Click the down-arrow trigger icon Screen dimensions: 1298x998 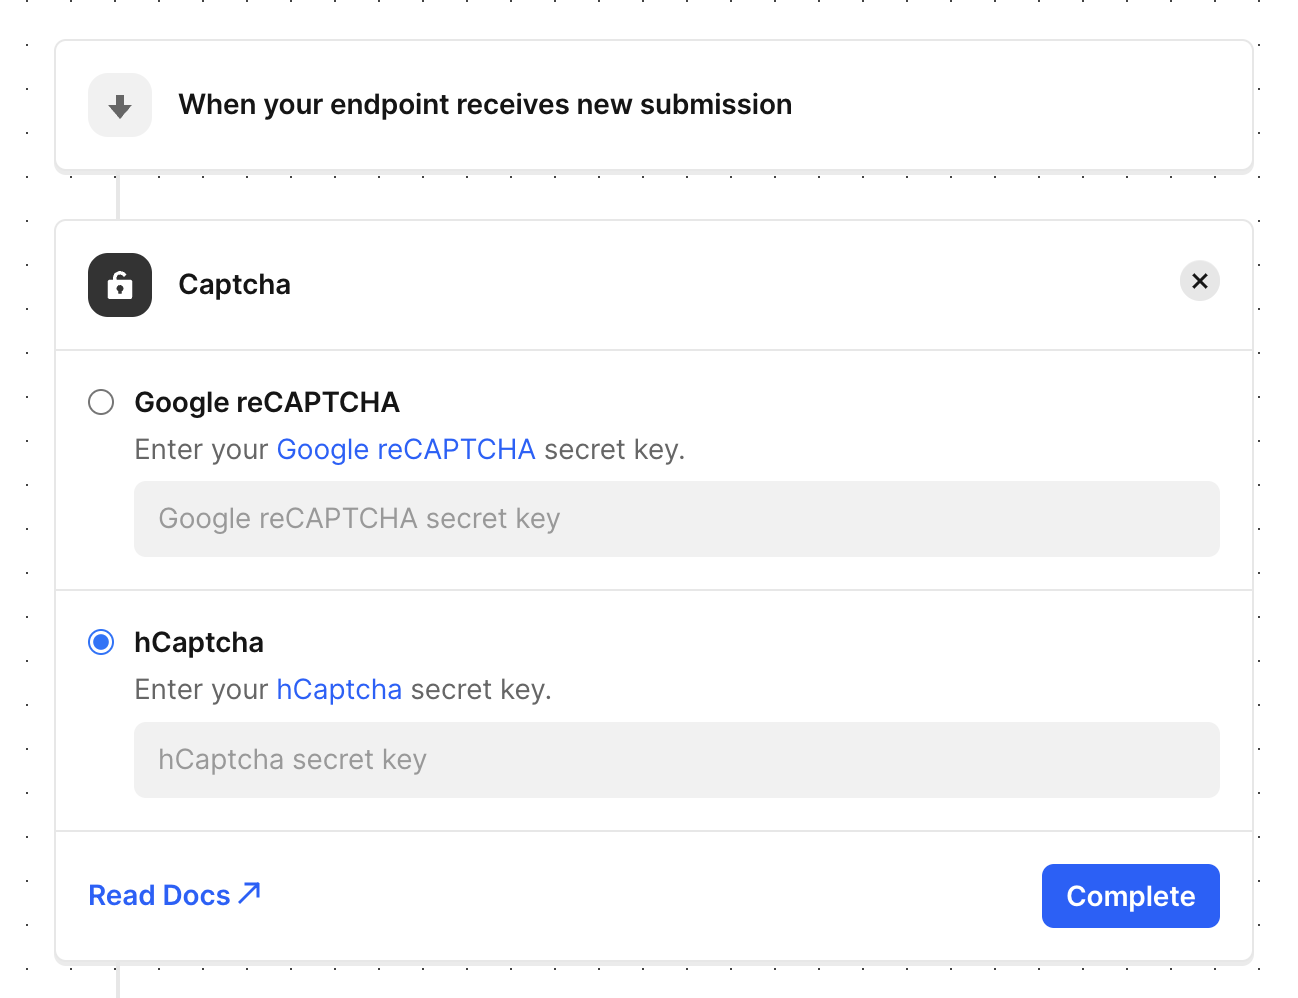pyautogui.click(x=120, y=105)
